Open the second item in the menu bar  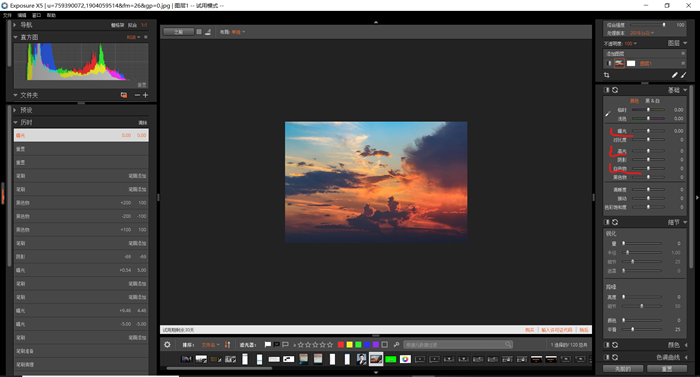coord(21,15)
